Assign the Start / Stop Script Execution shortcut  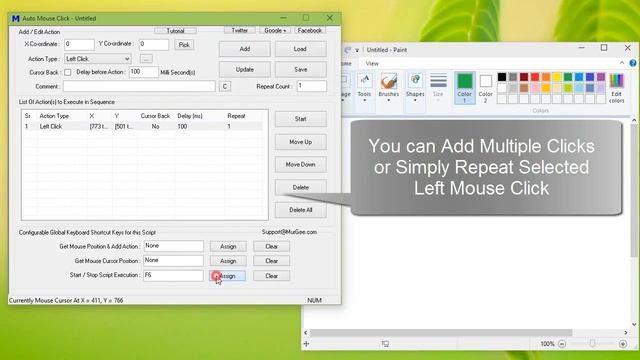[228, 276]
